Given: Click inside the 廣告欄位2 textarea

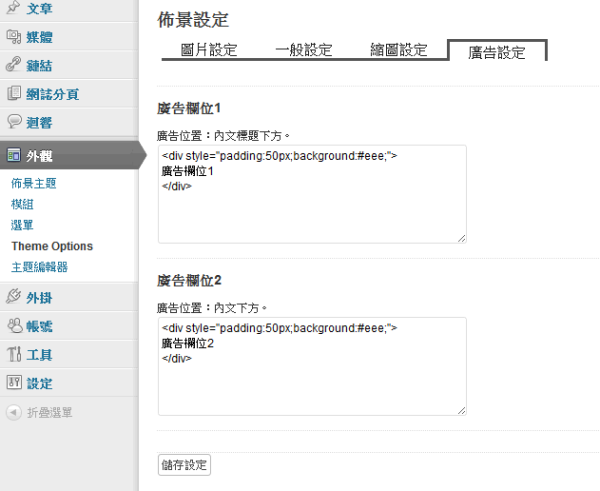Looking at the screenshot, I should [312, 366].
